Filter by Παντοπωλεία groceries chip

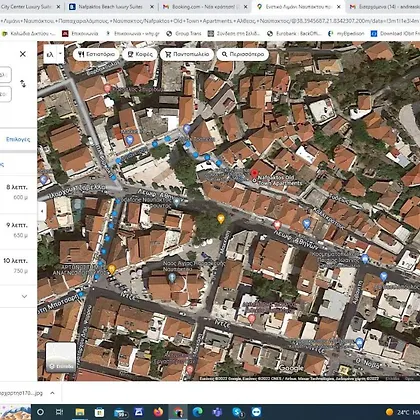187,54
